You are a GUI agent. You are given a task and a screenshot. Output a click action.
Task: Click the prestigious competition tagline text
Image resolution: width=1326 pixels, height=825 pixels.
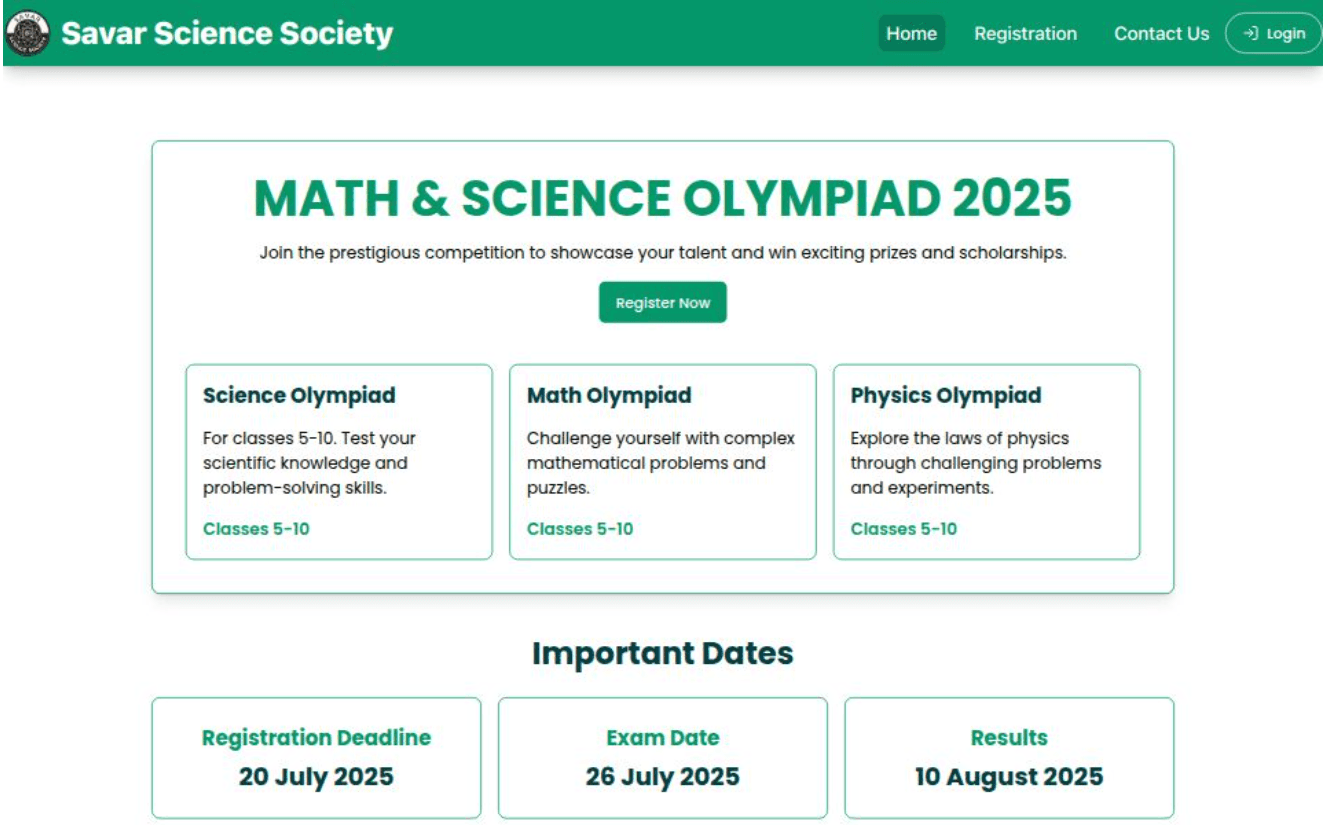pyautogui.click(x=662, y=253)
